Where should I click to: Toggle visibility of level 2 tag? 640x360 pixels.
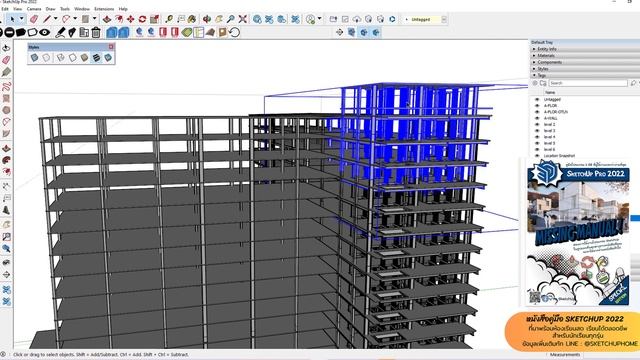point(537,124)
